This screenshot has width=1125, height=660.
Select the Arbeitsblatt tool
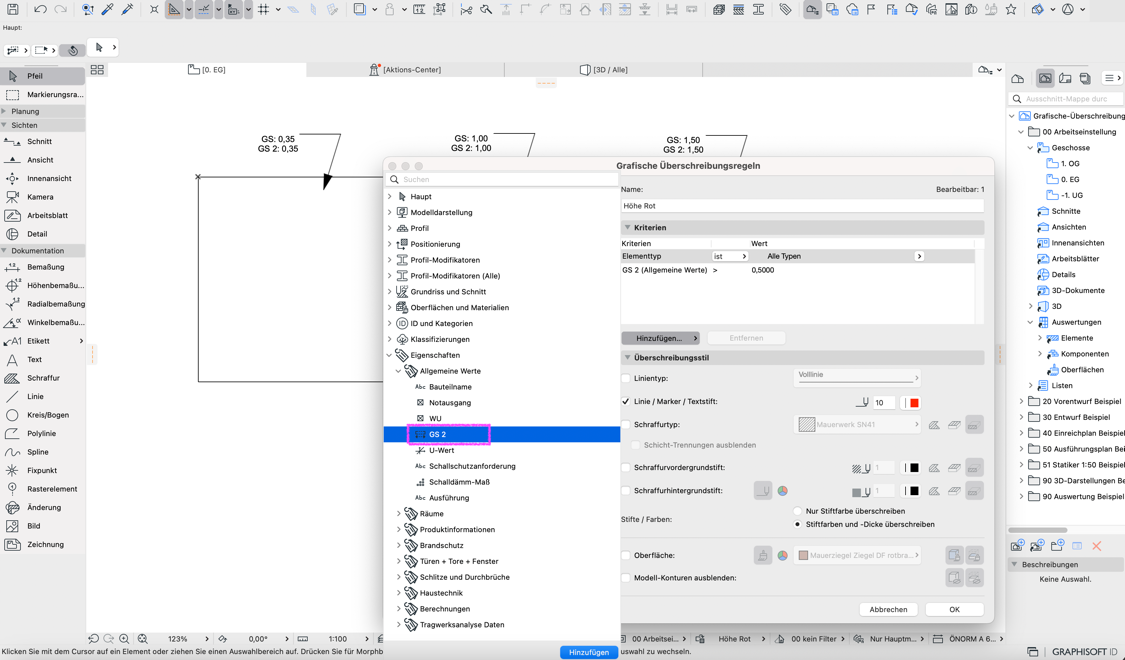pos(42,215)
